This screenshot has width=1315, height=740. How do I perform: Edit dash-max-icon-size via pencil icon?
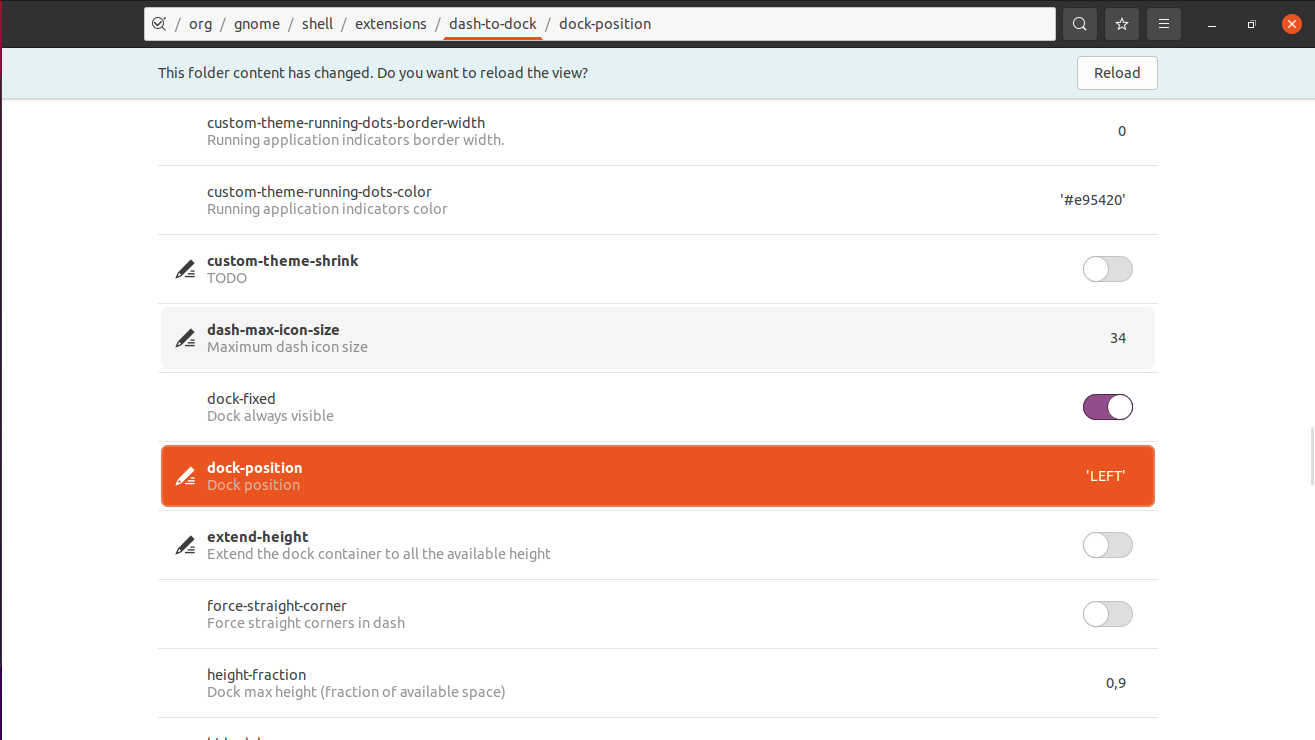coord(185,338)
